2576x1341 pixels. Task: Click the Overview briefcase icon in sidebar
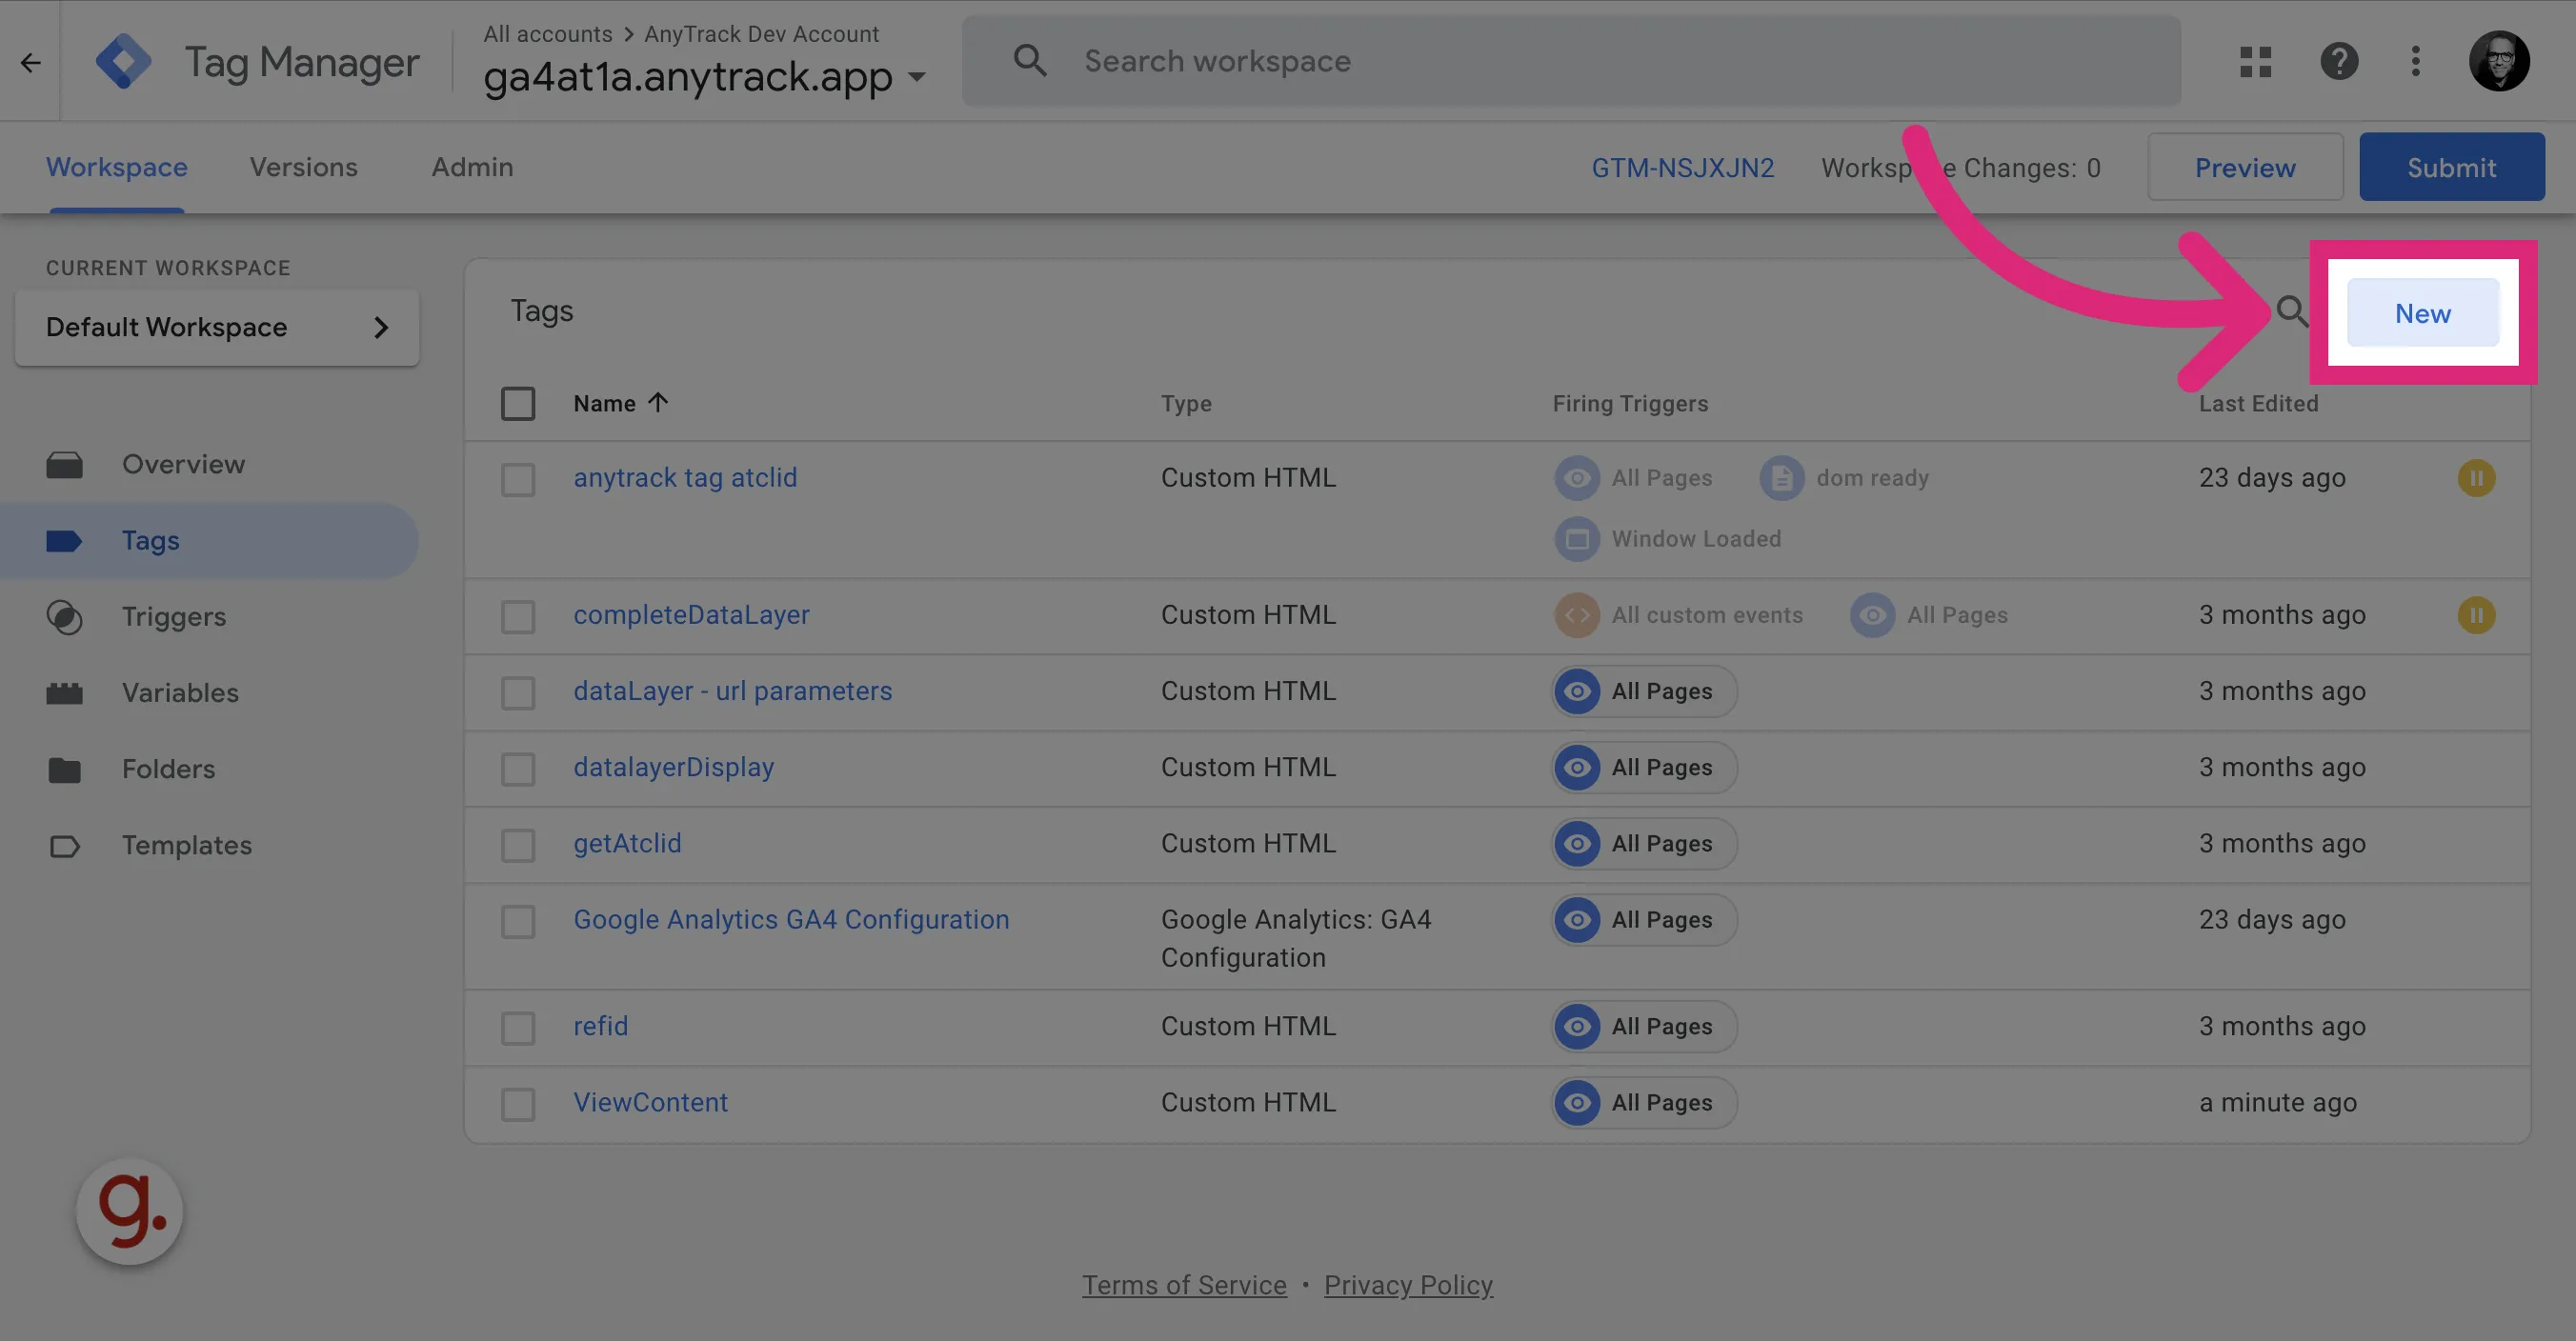[65, 465]
